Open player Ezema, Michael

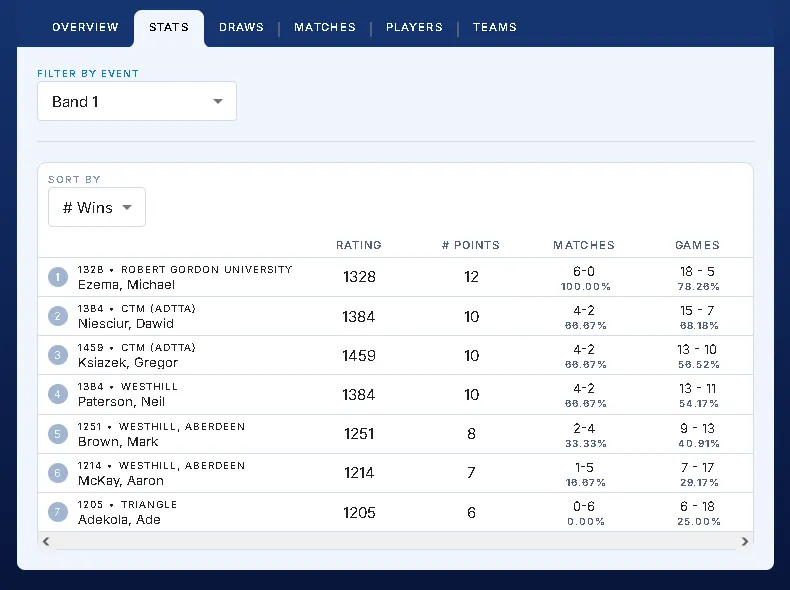pos(126,285)
